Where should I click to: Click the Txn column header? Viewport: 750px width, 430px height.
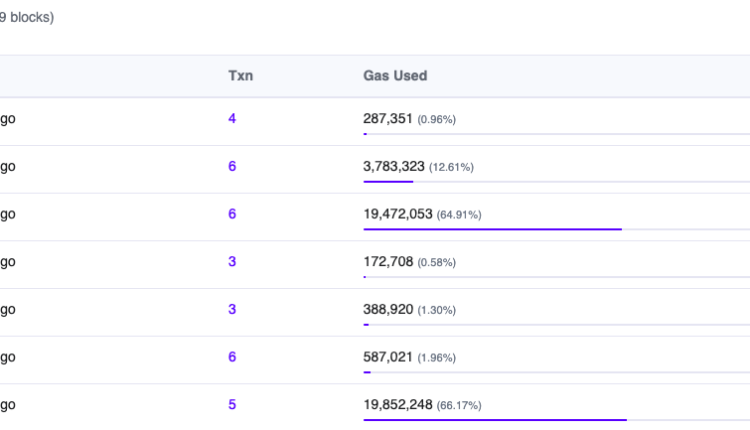tap(240, 76)
